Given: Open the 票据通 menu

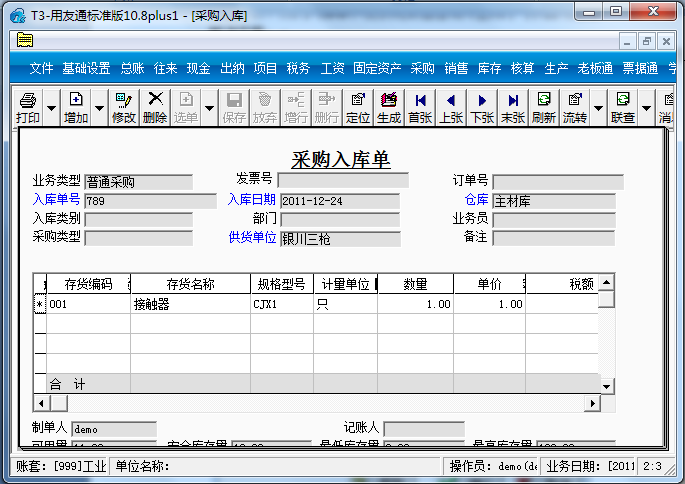Looking at the screenshot, I should (640, 68).
